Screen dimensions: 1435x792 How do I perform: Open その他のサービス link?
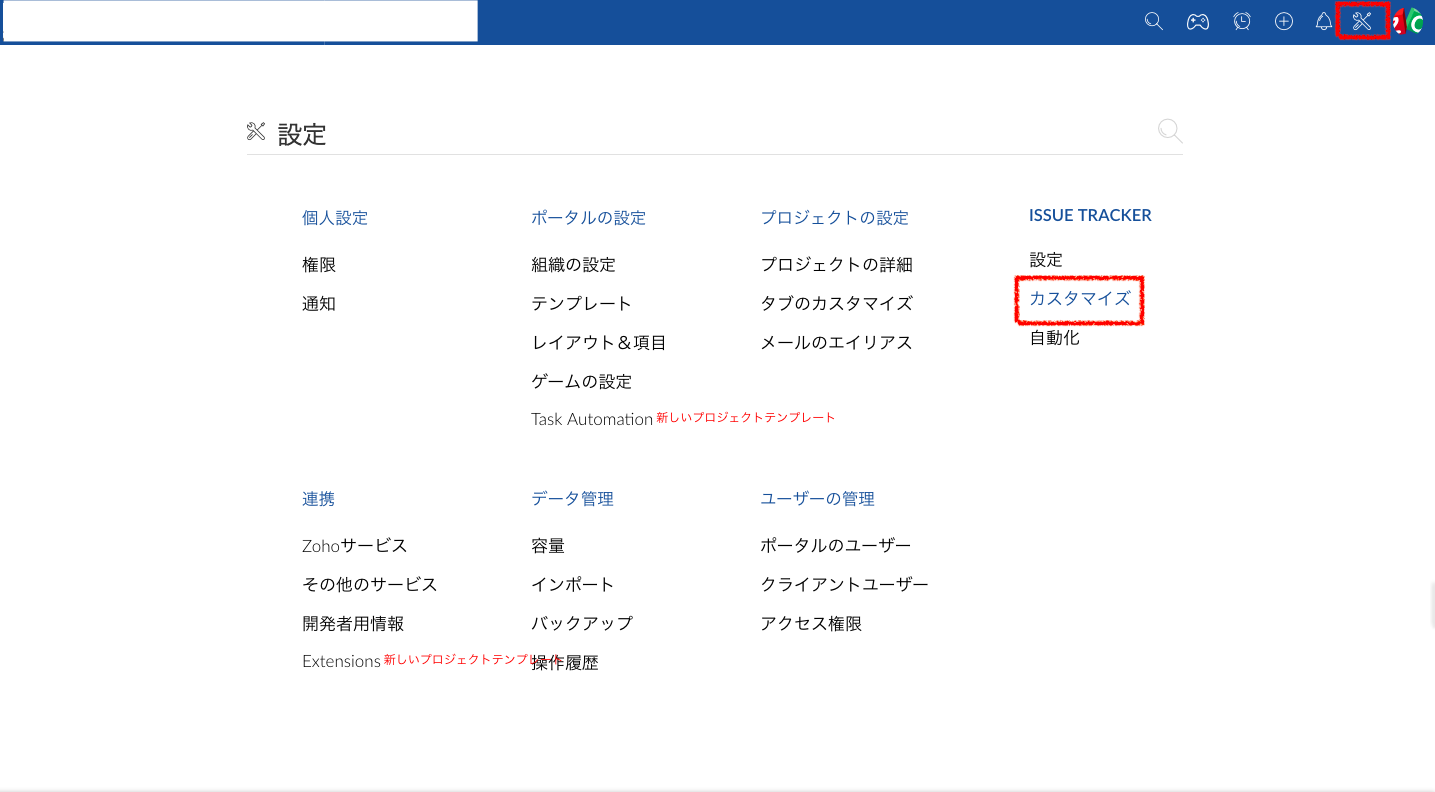[x=370, y=585]
